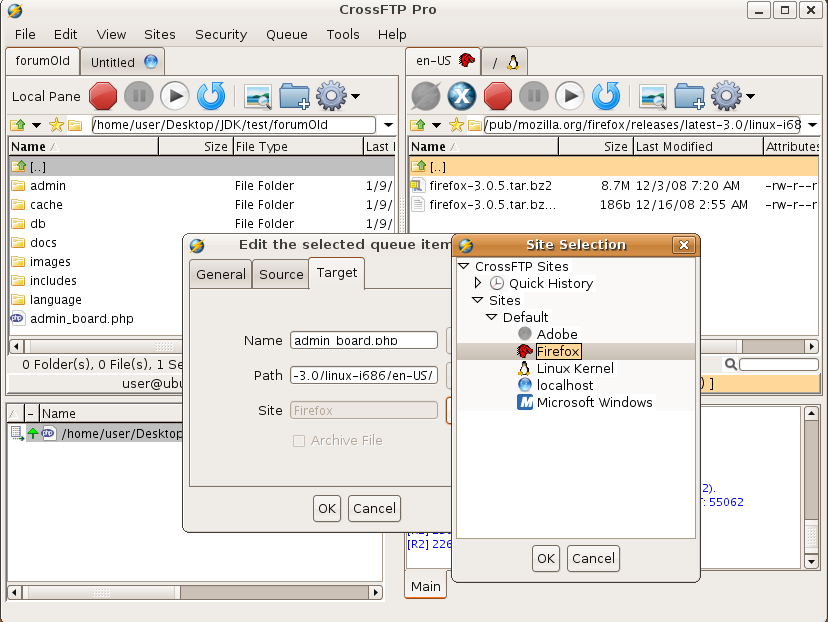Click the grey Connect globe icon in remote pane
Screen dimensions: 828x622
point(426,96)
